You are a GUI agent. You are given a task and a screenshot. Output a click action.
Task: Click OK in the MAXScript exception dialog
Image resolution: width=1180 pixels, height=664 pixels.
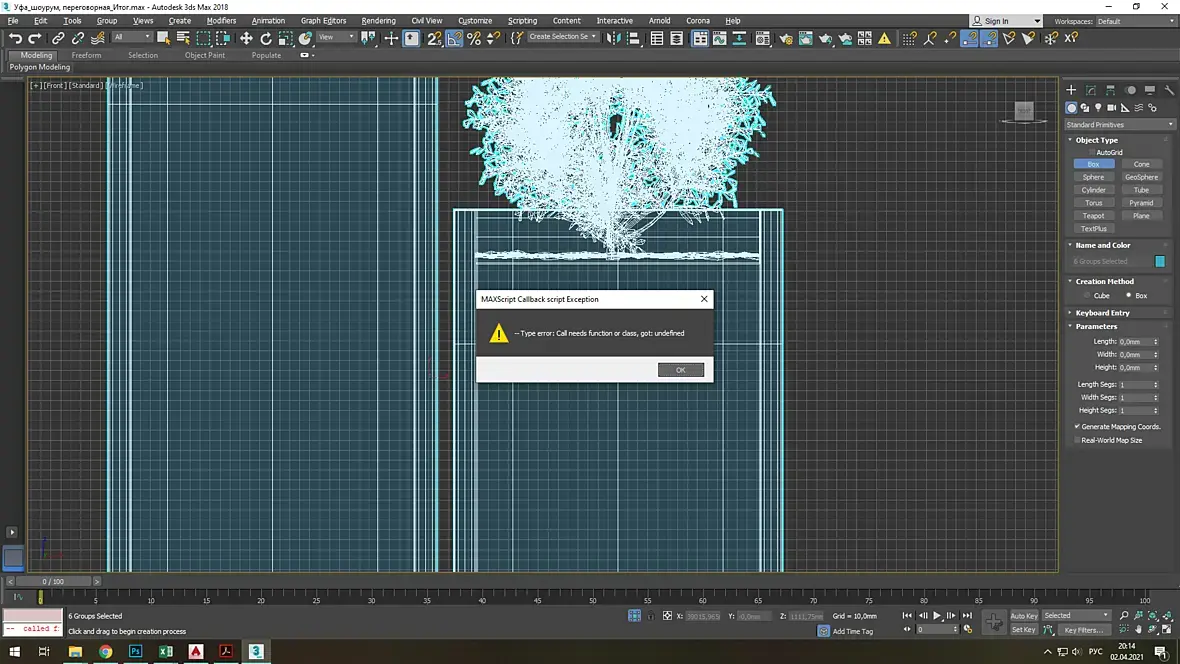[680, 370]
